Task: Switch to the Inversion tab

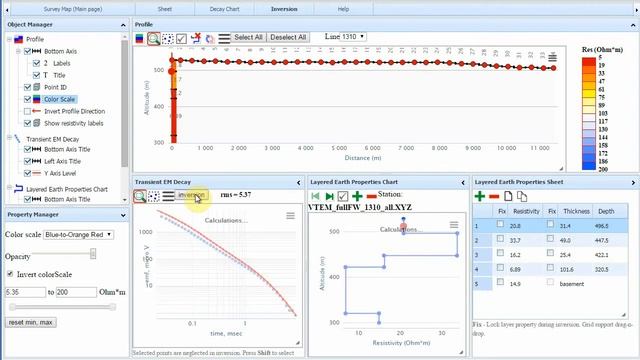Action: (x=284, y=9)
